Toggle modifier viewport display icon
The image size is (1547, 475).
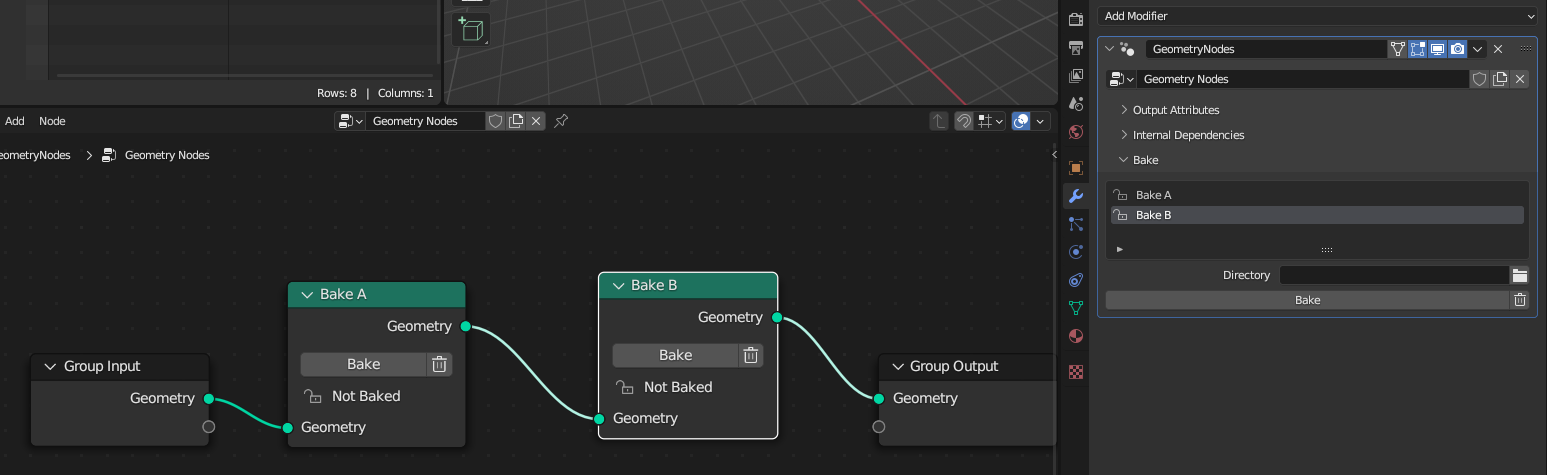click(1438, 49)
